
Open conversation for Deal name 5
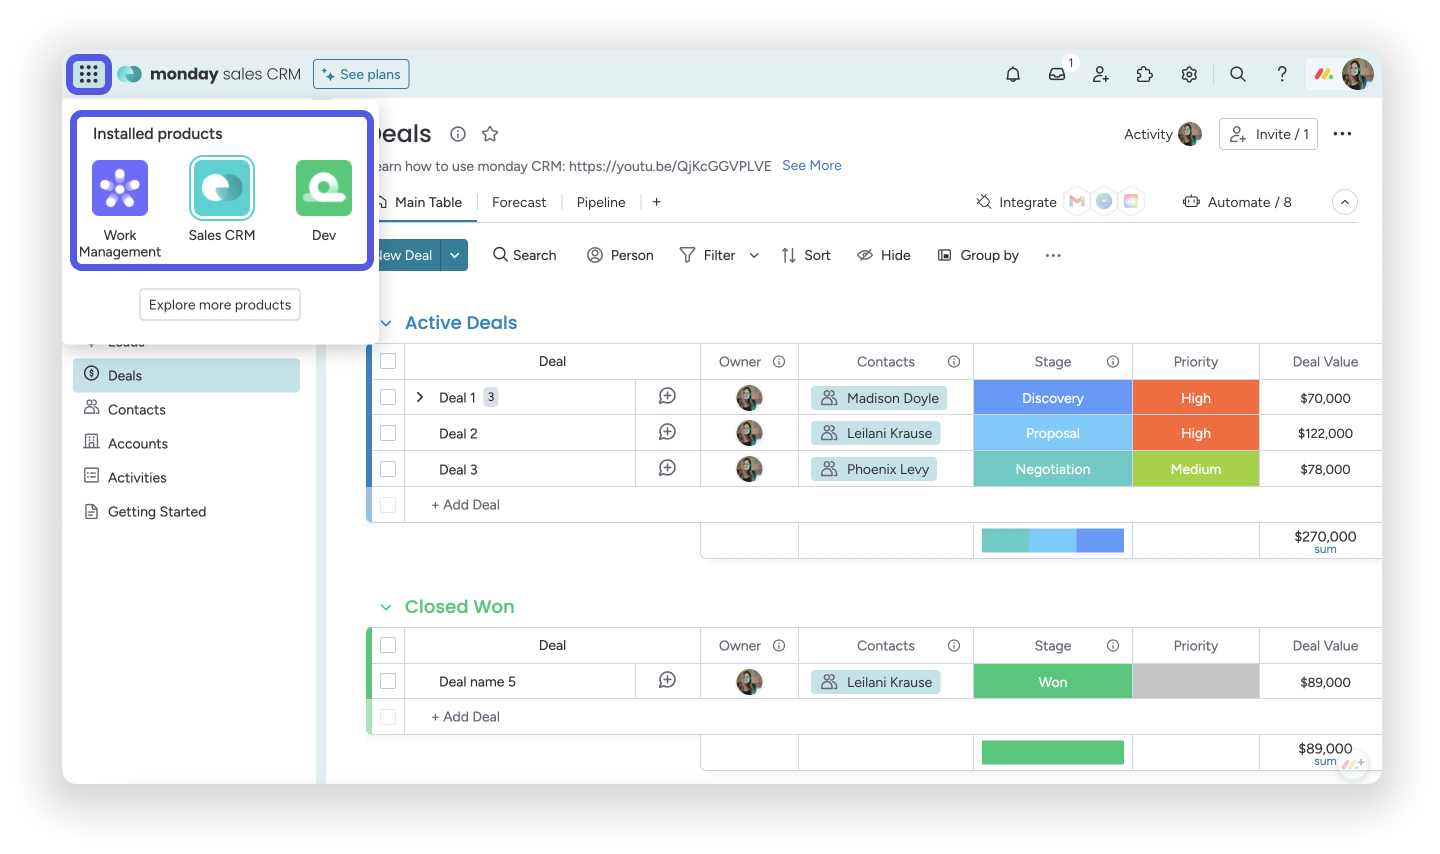pos(667,681)
